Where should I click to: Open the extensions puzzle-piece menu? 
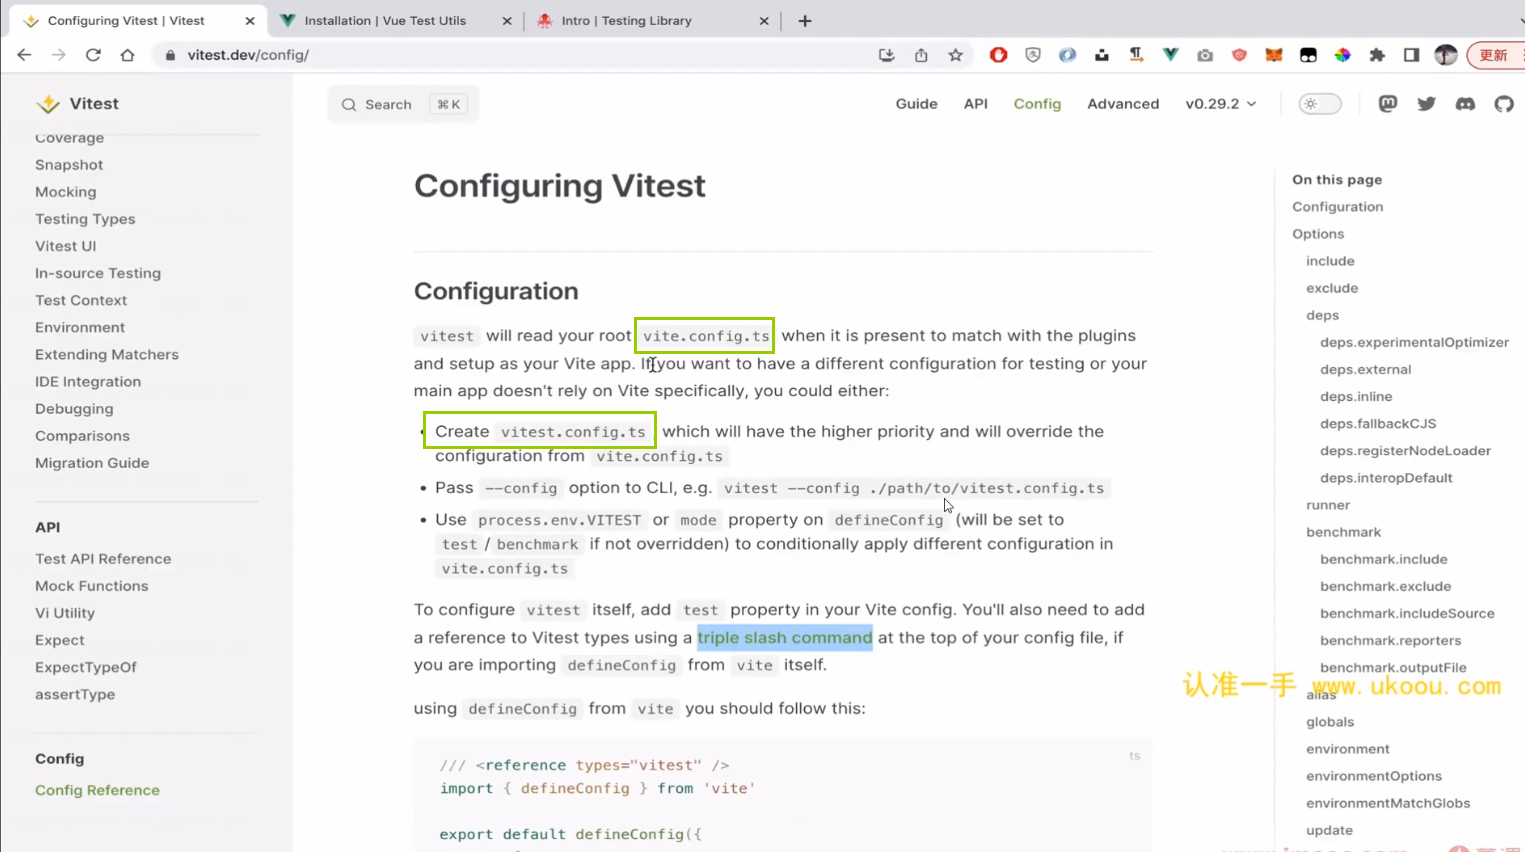(1377, 55)
